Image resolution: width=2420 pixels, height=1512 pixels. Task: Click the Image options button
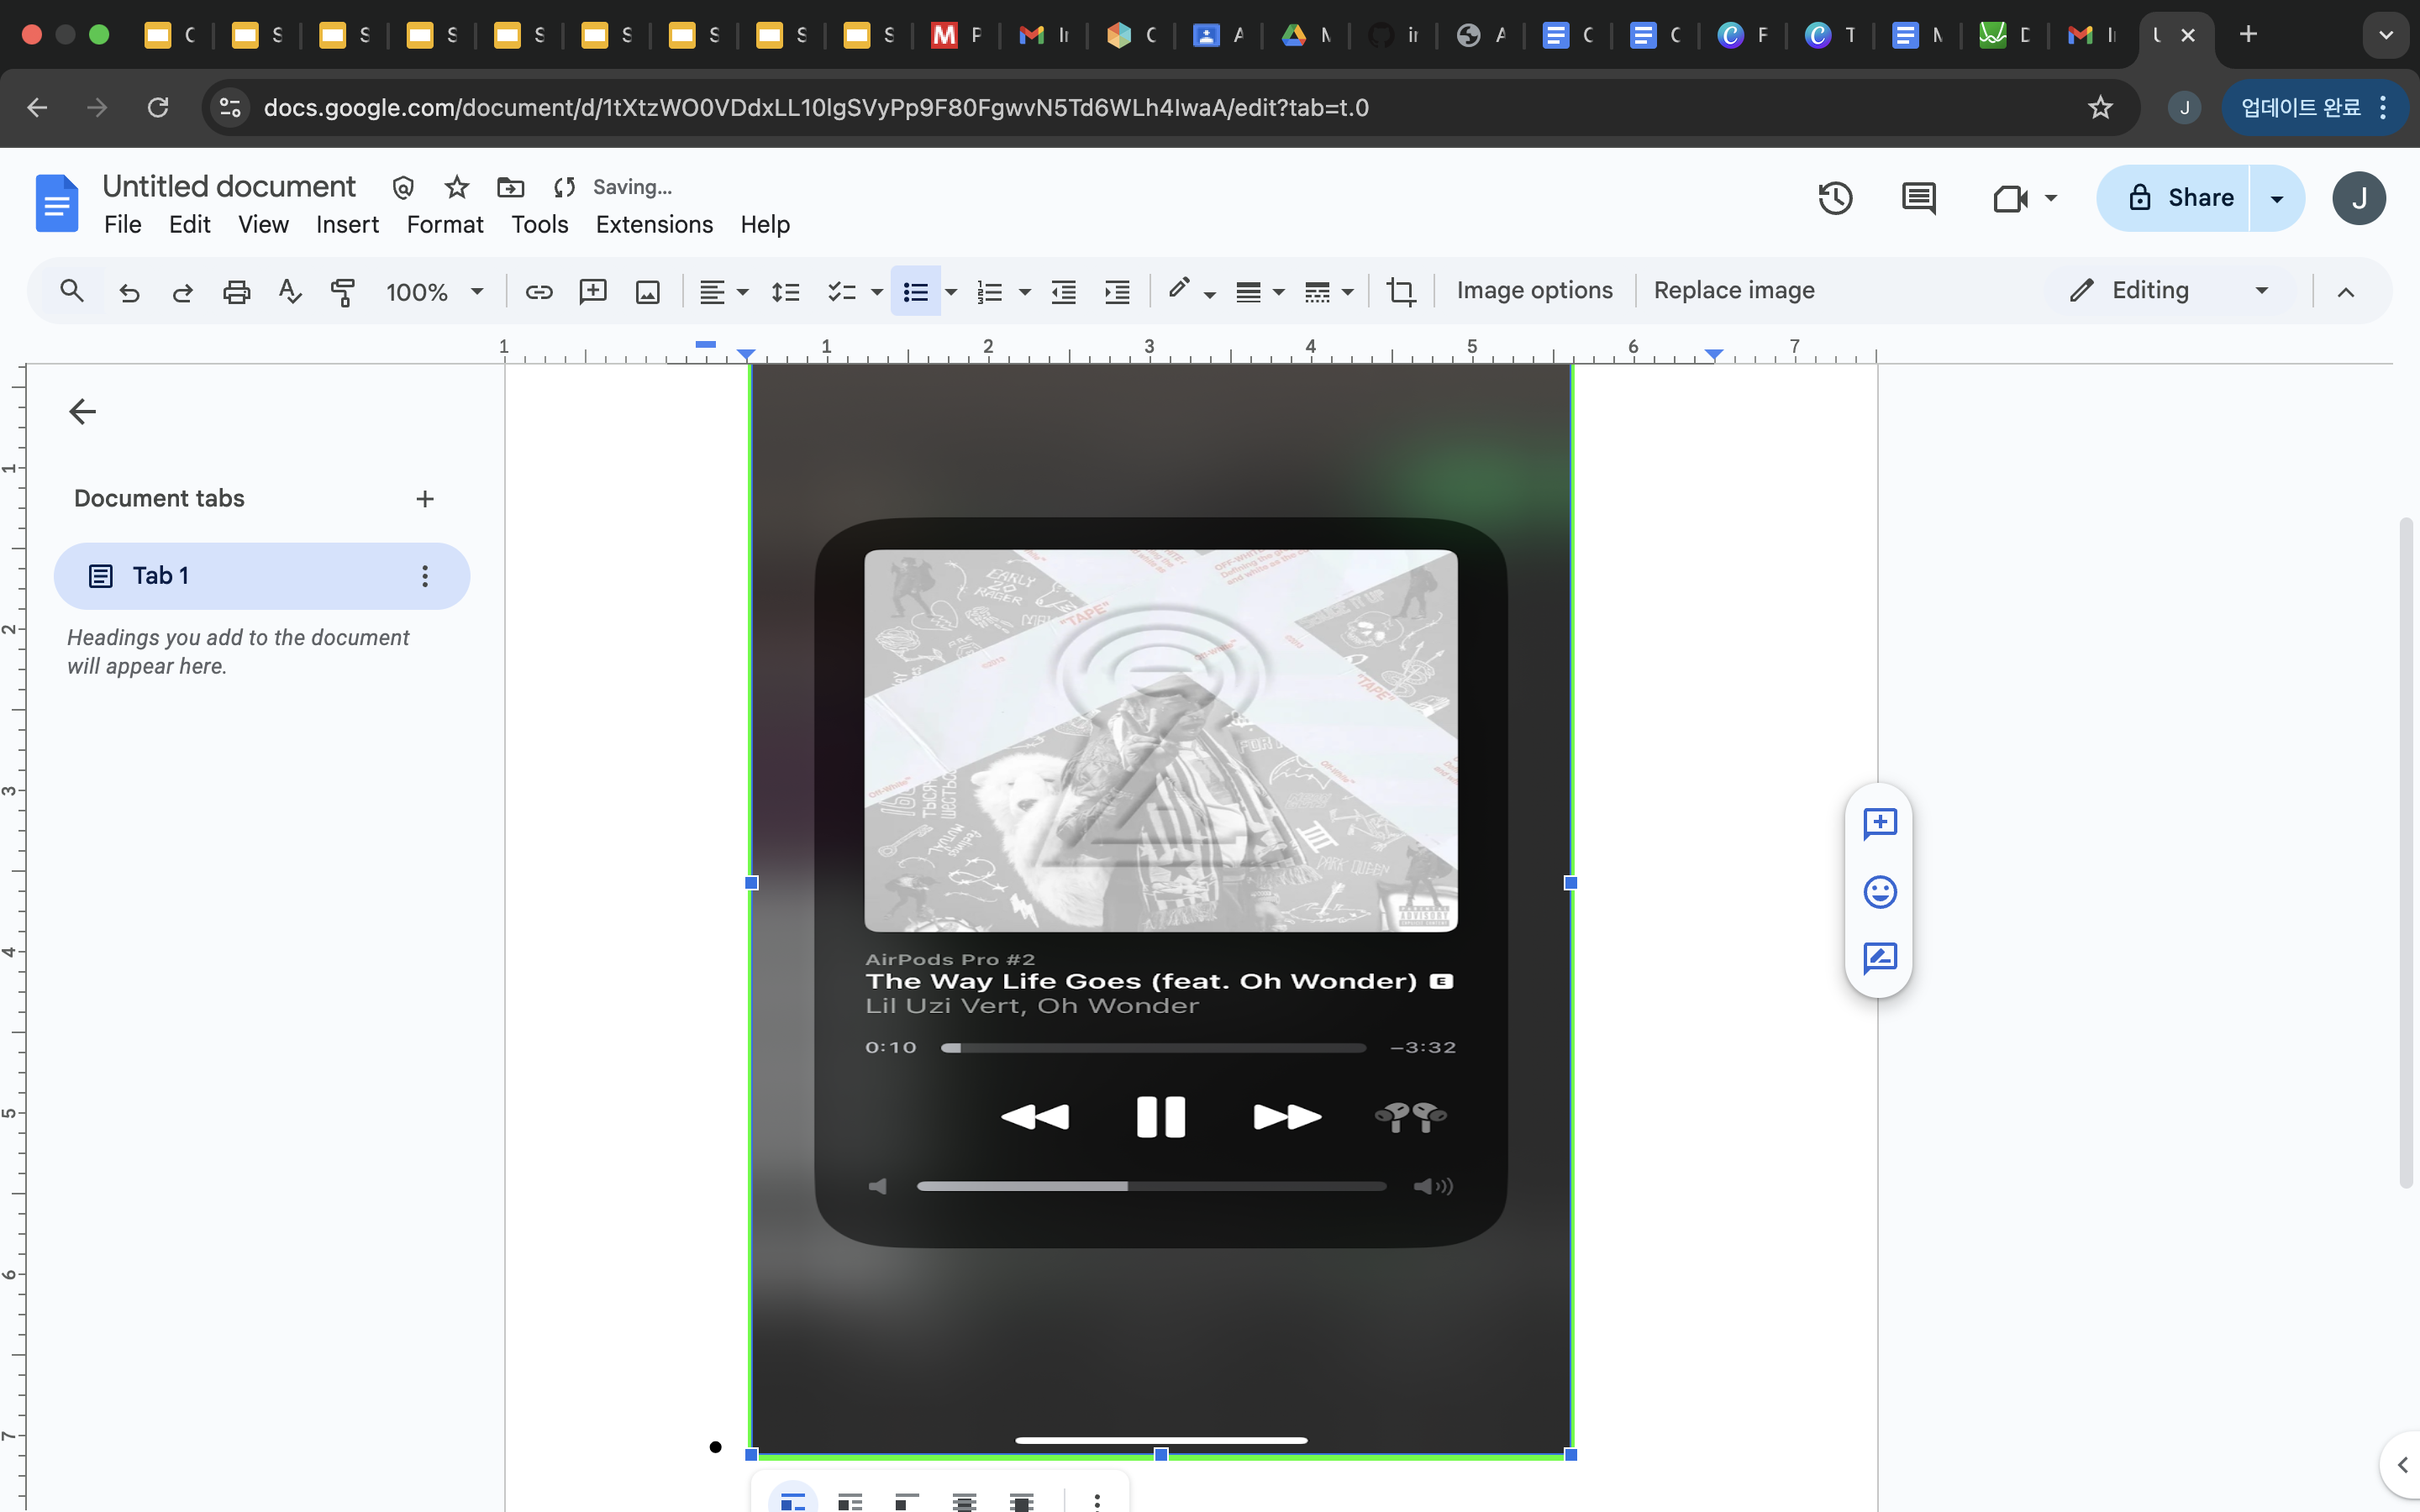click(x=1534, y=290)
